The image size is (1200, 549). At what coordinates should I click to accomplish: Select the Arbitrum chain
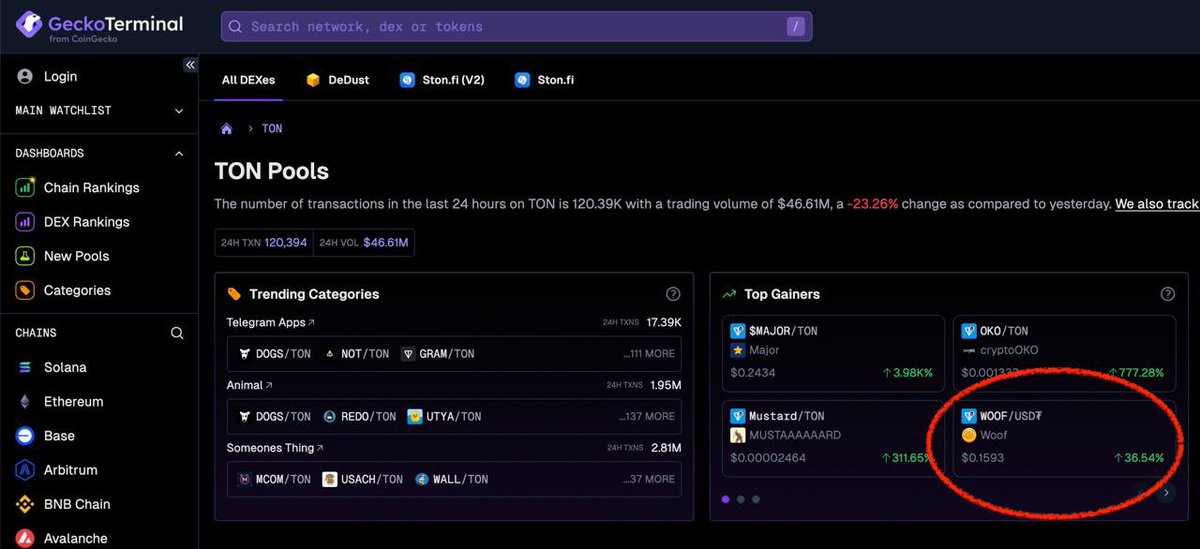pyautogui.click(x=56, y=470)
